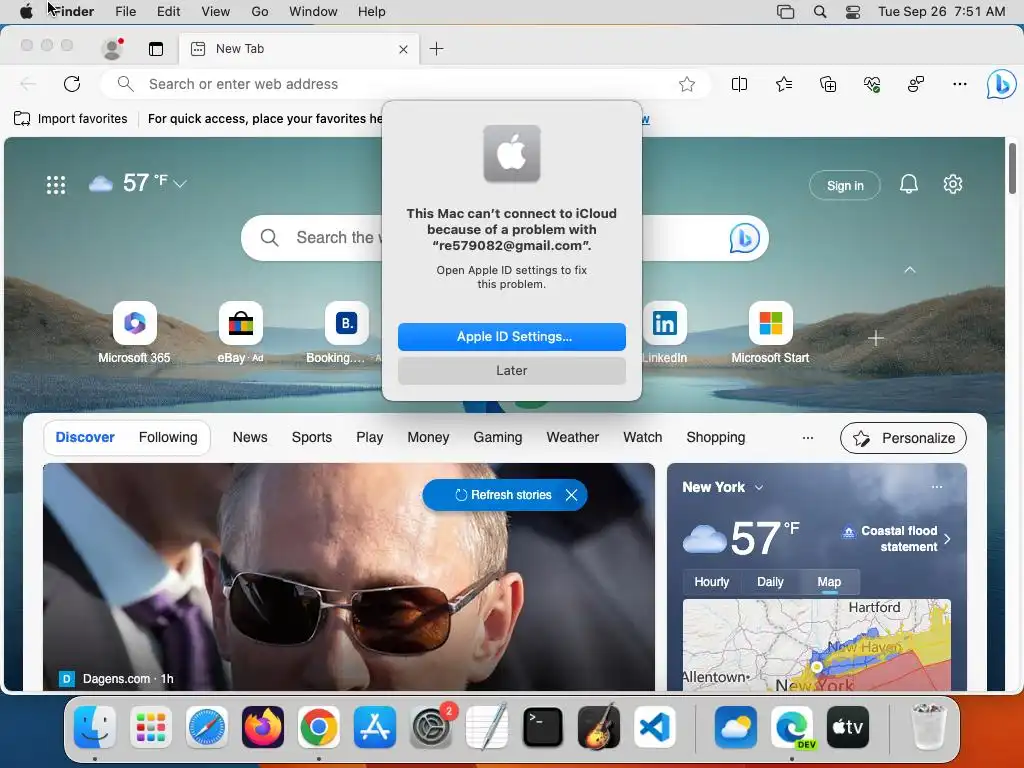Open weather card more options ellipsis
Image resolution: width=1024 pixels, height=768 pixels.
pyautogui.click(x=937, y=487)
